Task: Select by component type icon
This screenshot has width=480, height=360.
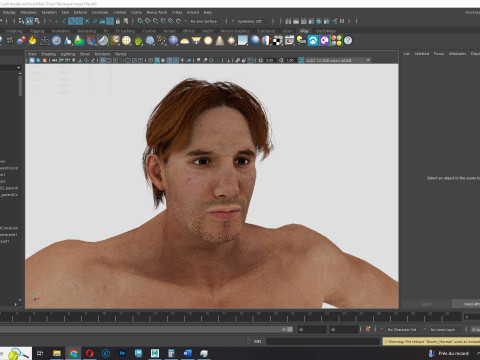Action: click(x=37, y=21)
